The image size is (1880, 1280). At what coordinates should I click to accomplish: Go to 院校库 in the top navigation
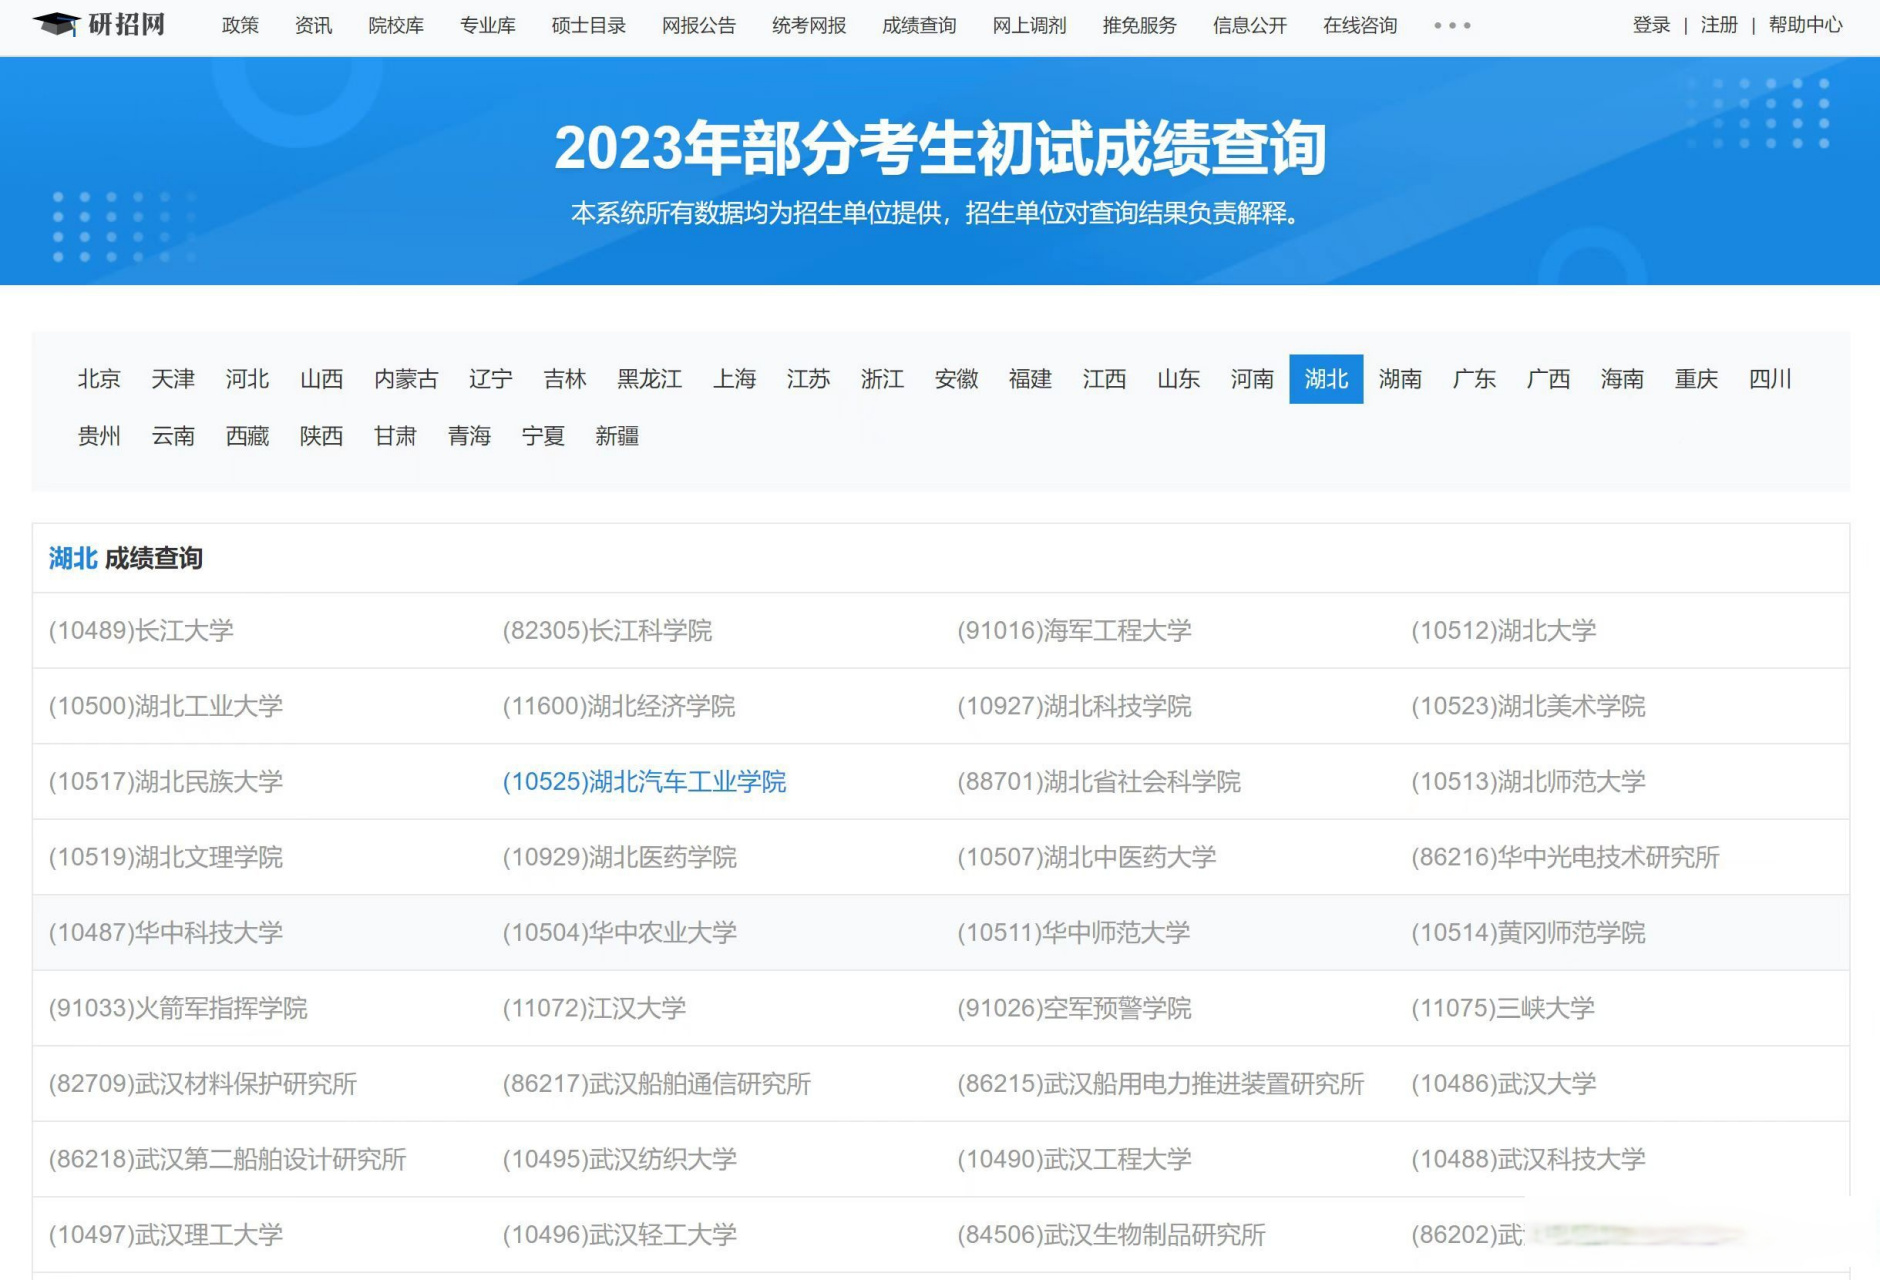tap(396, 26)
